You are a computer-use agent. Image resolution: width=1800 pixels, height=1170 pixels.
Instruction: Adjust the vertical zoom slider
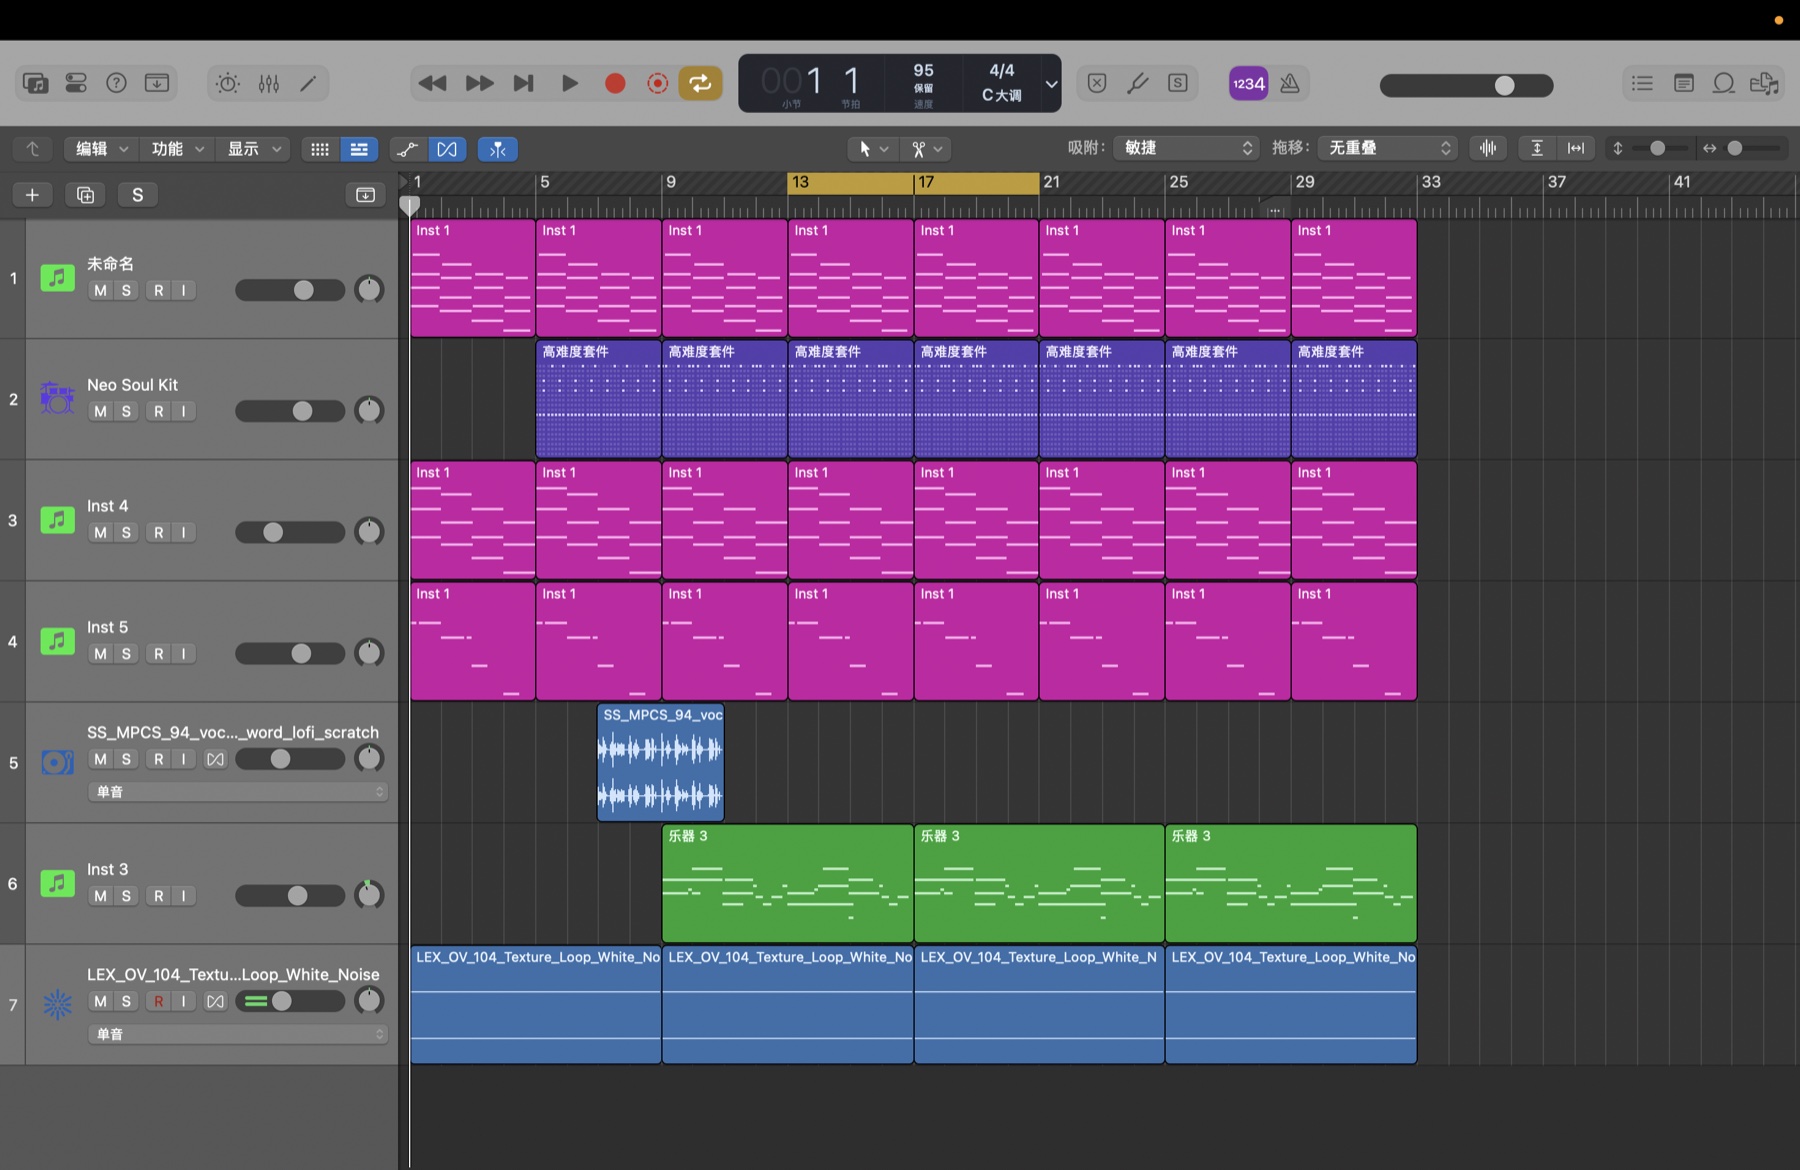[x=1658, y=148]
